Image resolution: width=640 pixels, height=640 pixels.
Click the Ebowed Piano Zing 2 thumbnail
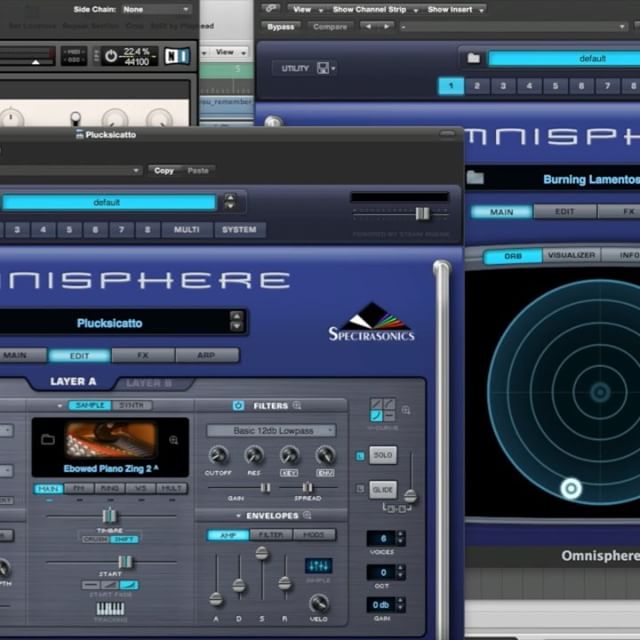point(110,440)
